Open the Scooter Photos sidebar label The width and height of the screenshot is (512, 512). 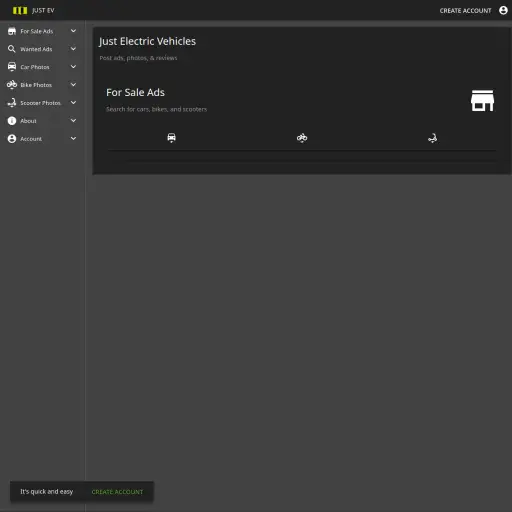point(40,103)
